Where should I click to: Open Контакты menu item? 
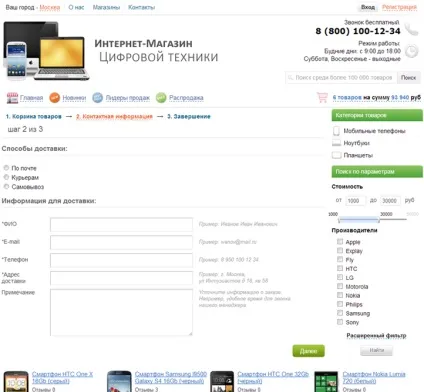point(142,7)
